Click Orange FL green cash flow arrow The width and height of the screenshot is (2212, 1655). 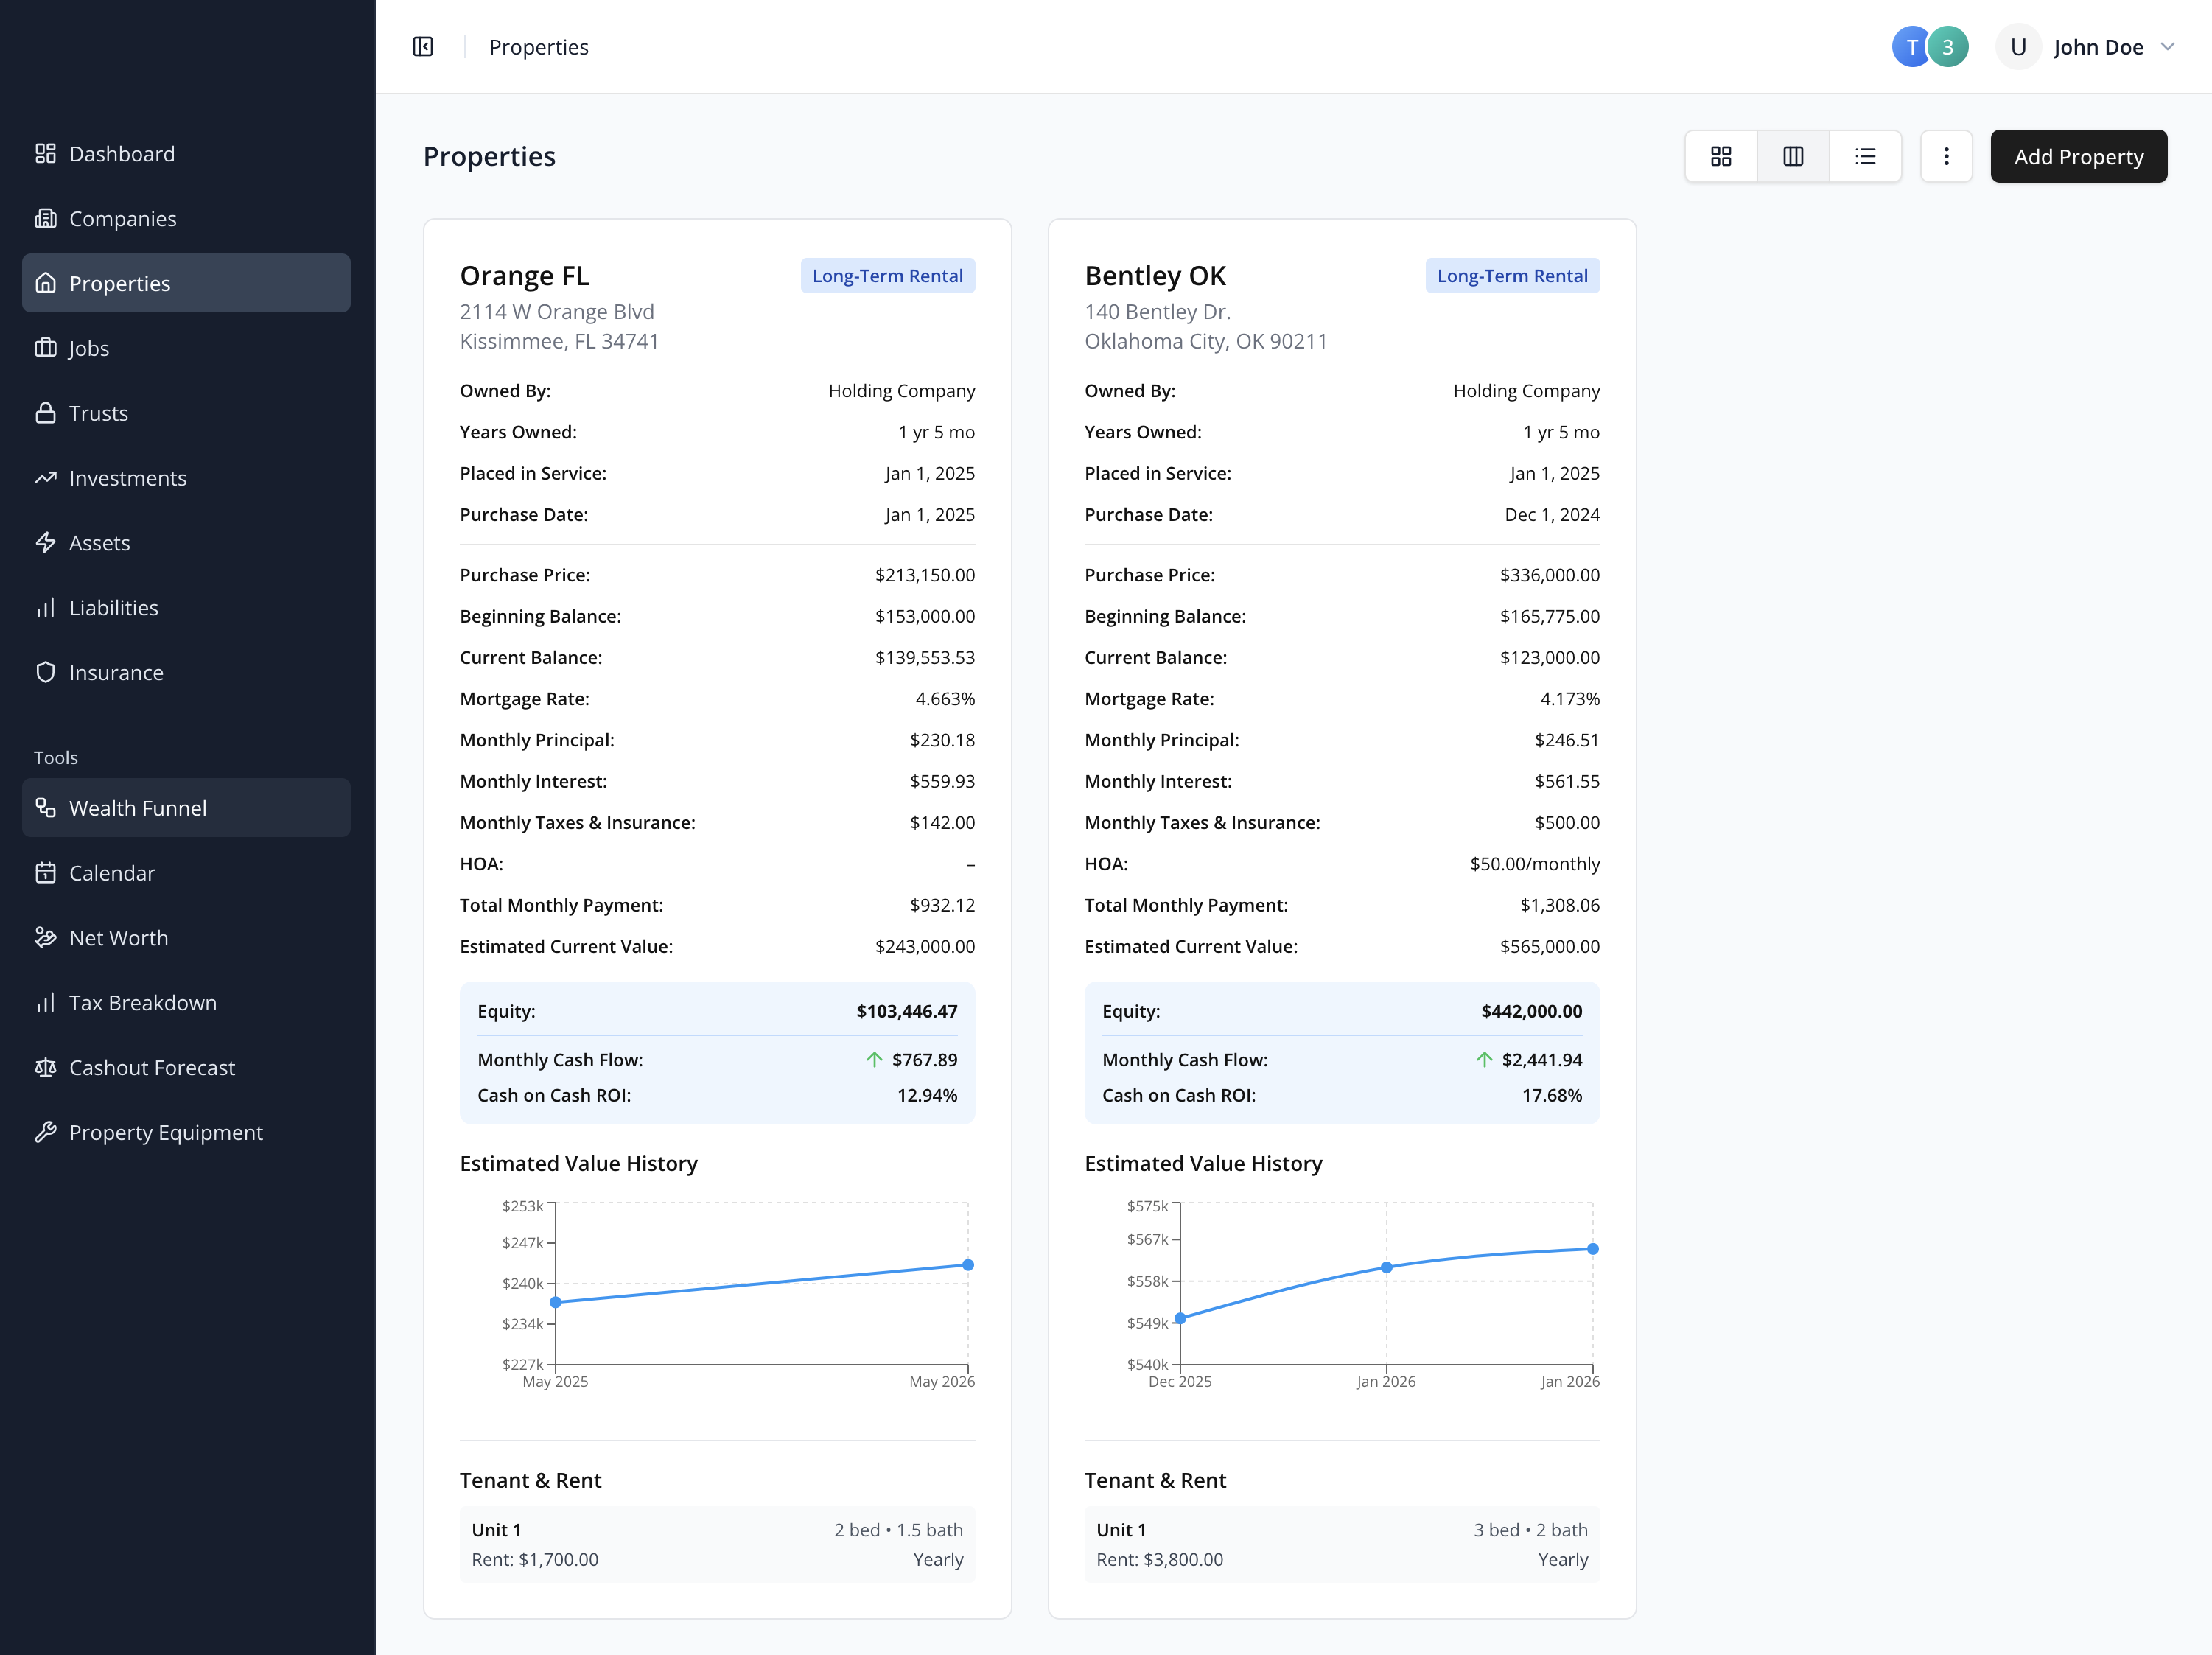[874, 1059]
